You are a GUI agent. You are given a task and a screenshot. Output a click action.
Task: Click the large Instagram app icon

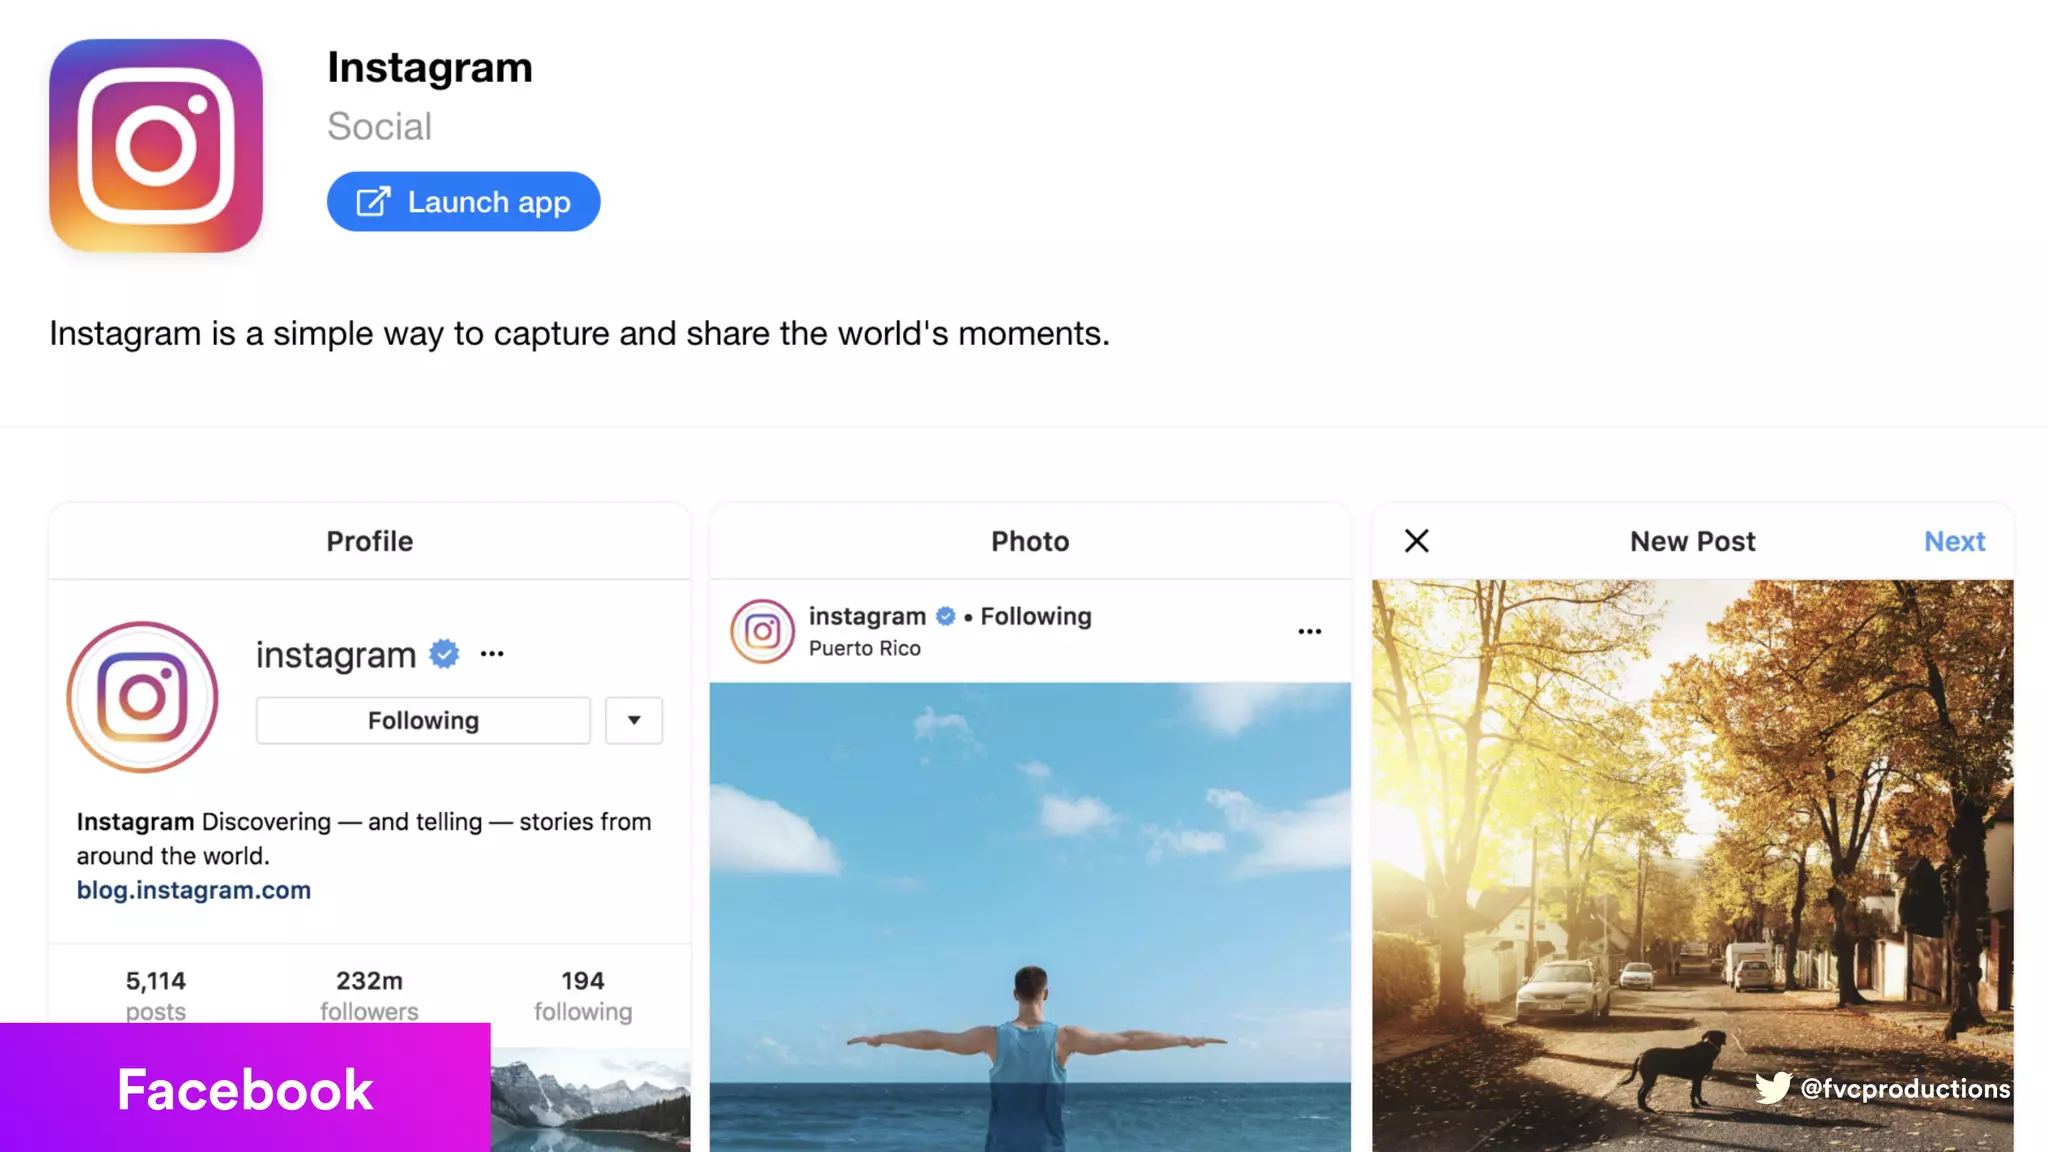[x=156, y=146]
